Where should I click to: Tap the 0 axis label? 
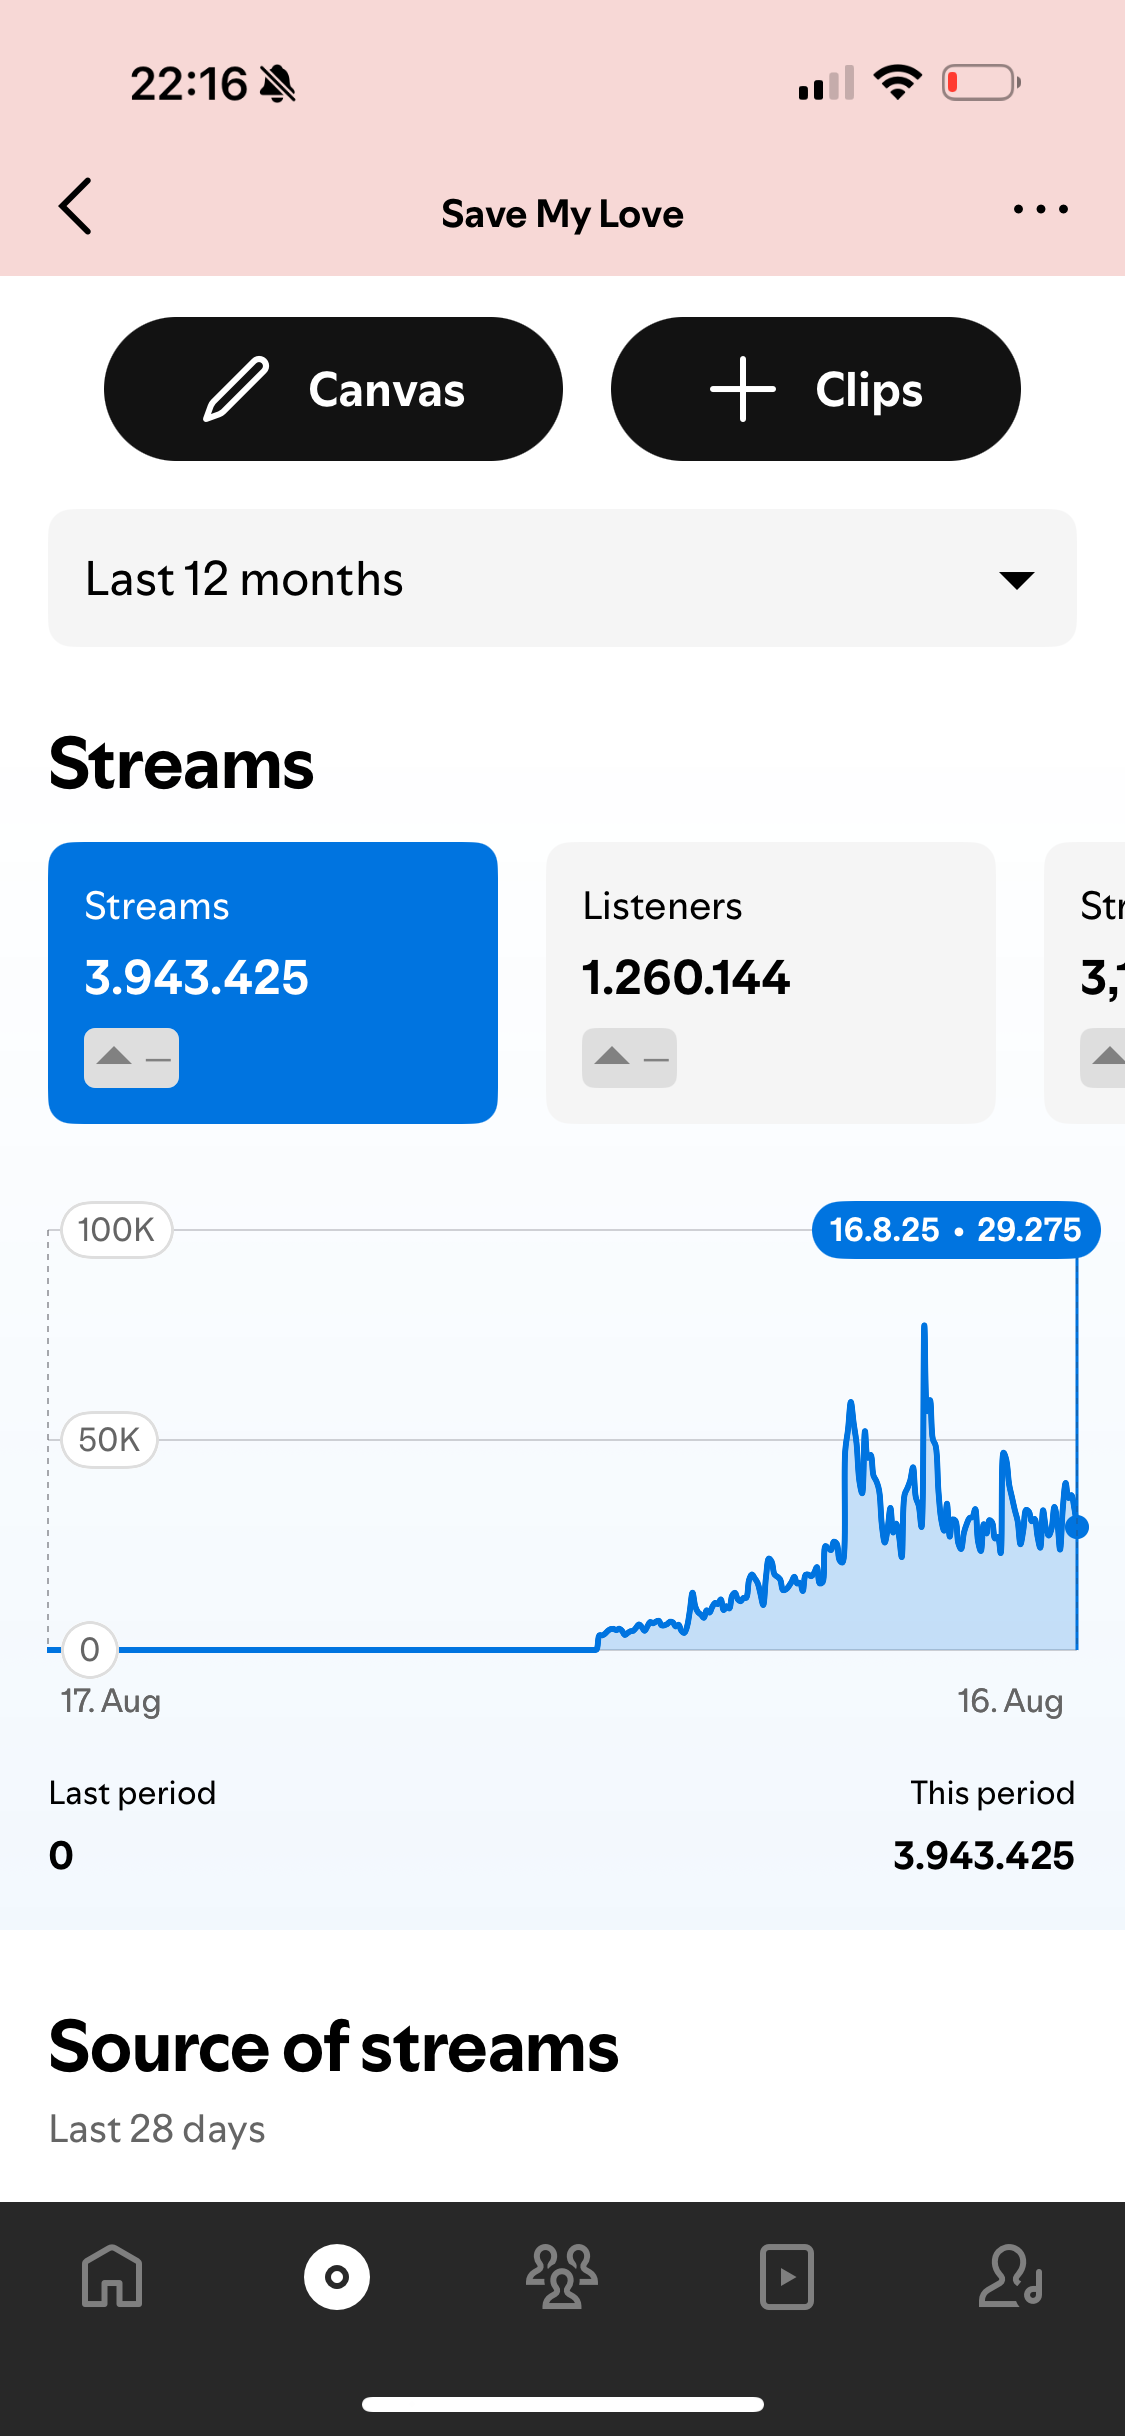pos(90,1650)
